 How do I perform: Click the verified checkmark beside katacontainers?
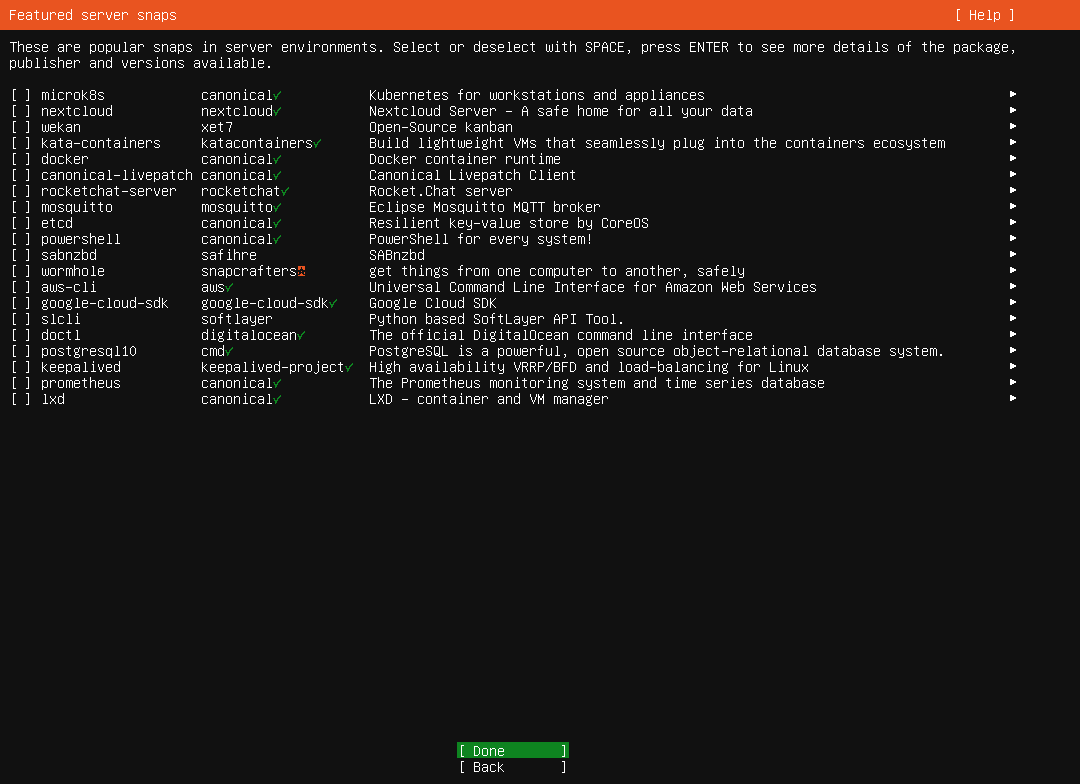click(317, 143)
